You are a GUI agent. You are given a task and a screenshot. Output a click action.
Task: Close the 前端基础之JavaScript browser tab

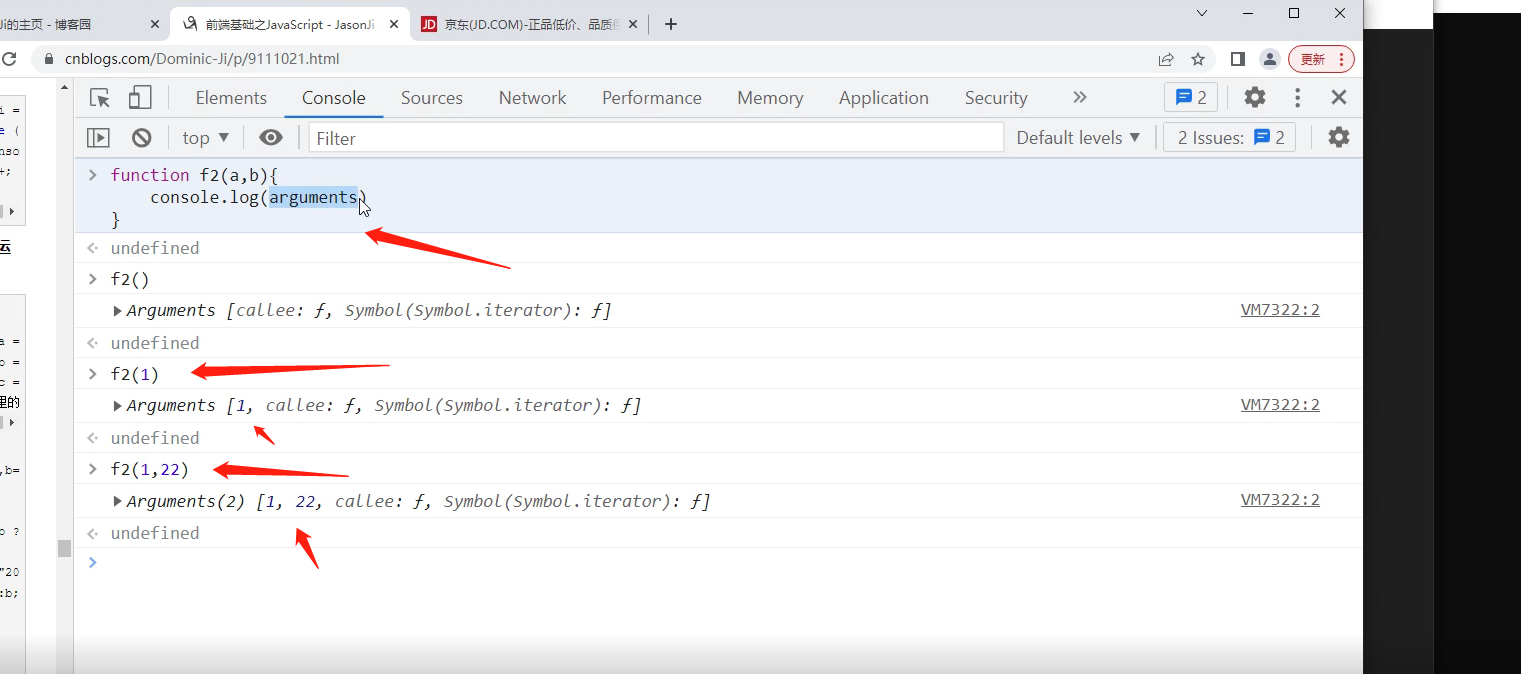394,24
